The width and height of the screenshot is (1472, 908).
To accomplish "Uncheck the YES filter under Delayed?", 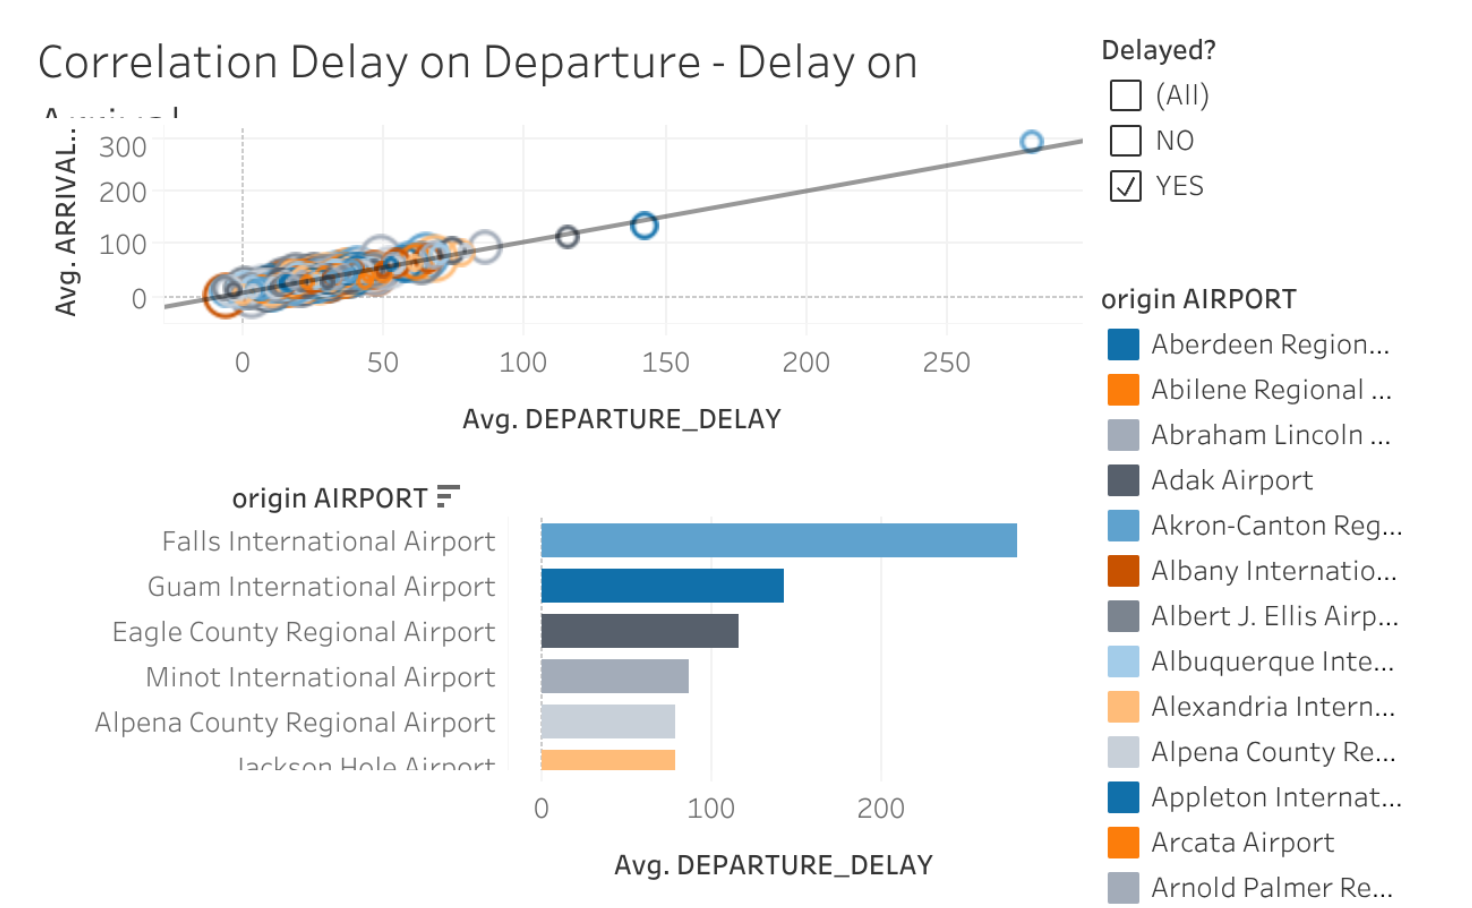I will (1124, 186).
